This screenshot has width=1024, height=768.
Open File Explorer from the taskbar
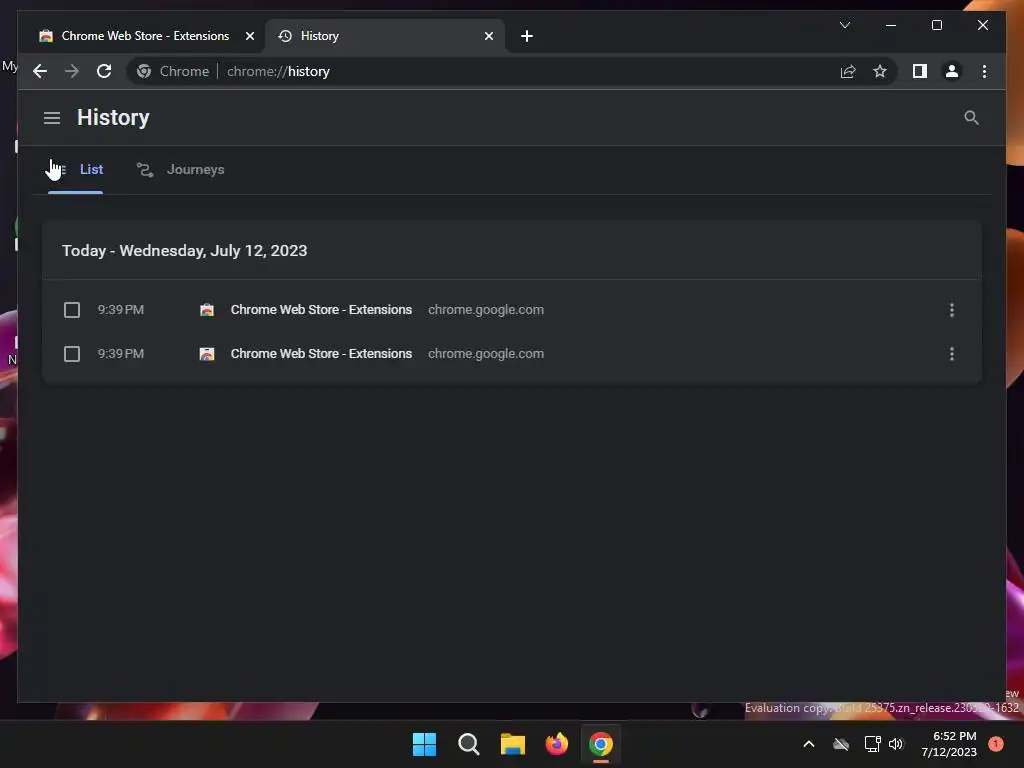(x=513, y=744)
